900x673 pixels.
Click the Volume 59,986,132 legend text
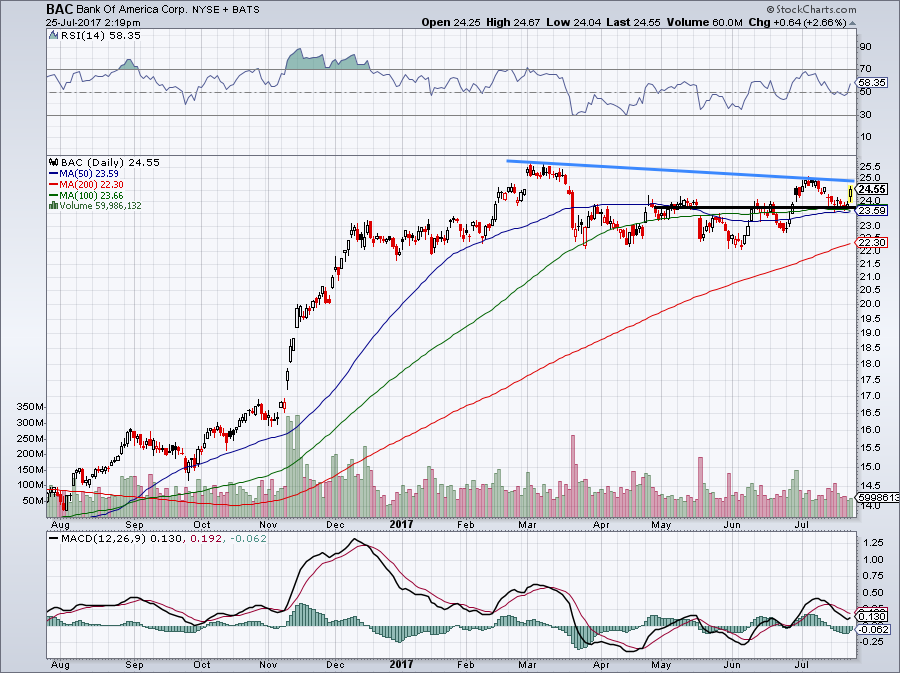click(x=100, y=205)
